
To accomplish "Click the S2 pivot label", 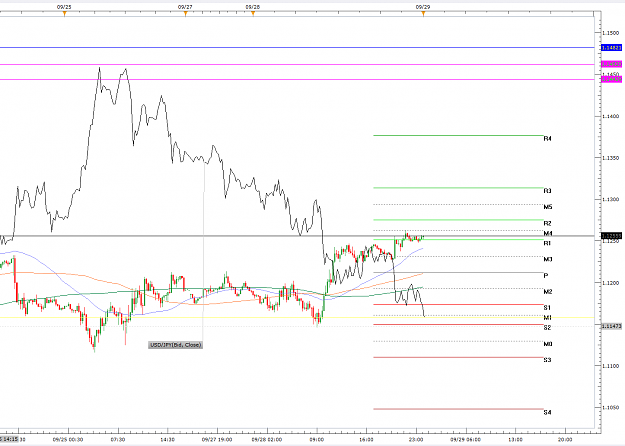I will coord(547,328).
